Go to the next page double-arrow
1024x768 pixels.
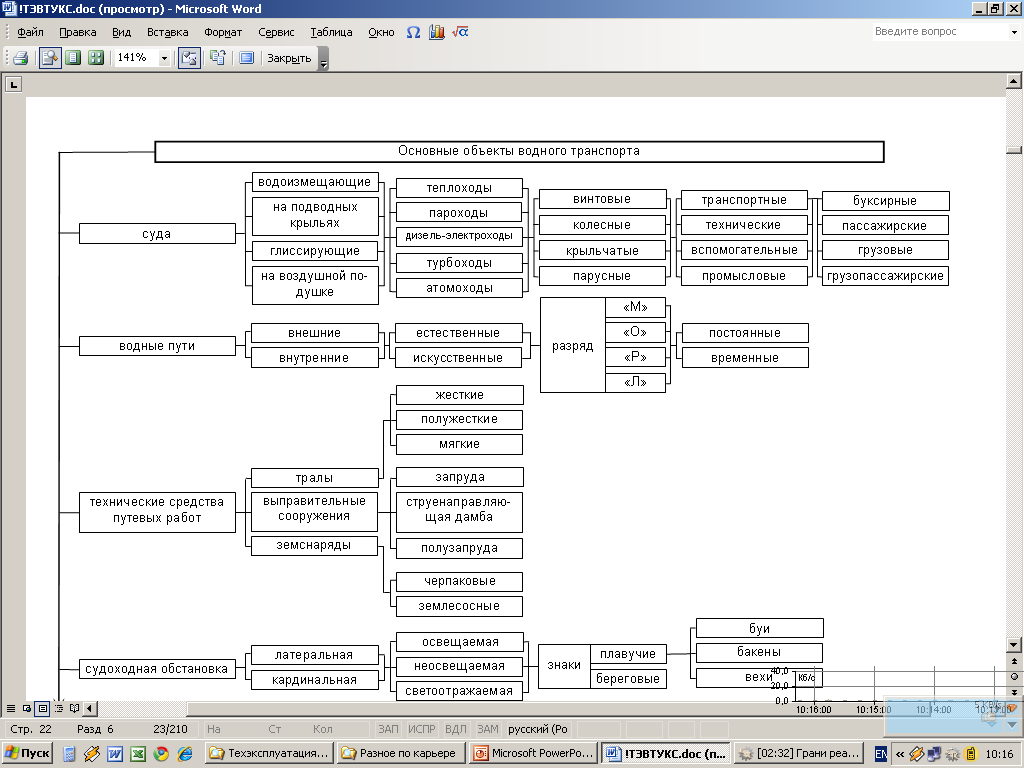pos(1014,692)
